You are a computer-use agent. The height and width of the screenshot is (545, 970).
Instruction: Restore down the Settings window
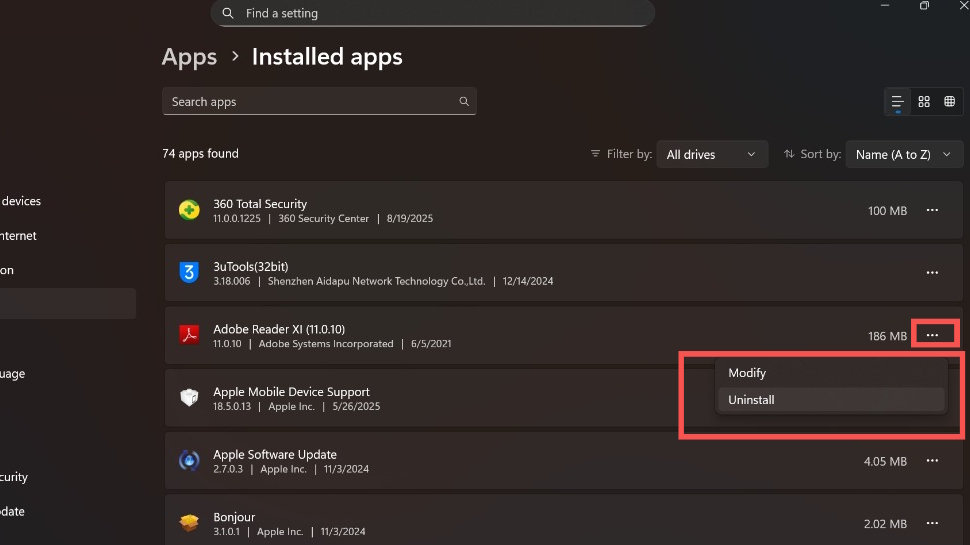[924, 6]
